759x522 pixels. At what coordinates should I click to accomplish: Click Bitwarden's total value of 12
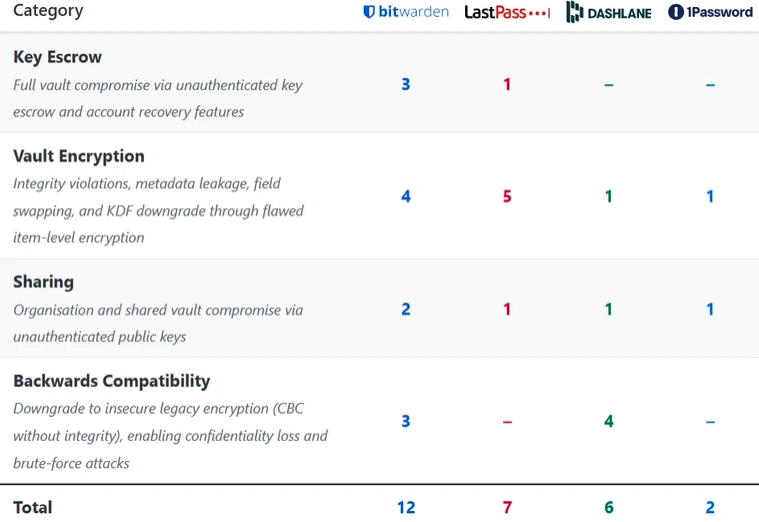coord(406,507)
